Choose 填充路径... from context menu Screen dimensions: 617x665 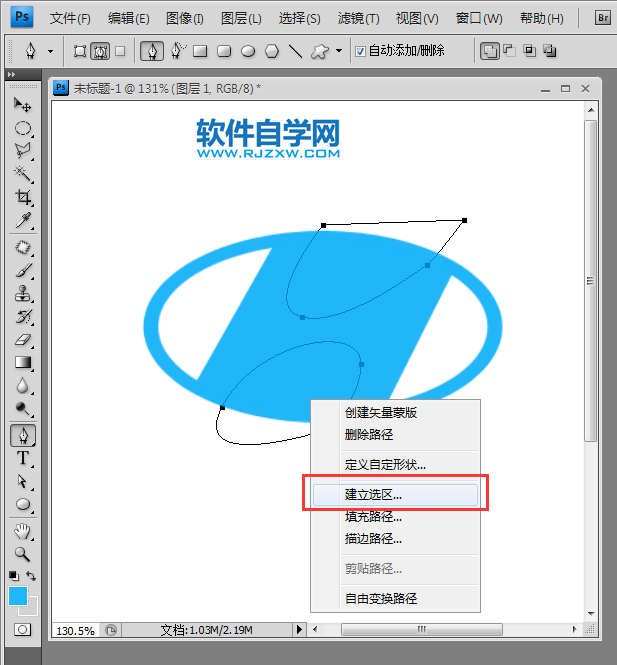pos(373,517)
